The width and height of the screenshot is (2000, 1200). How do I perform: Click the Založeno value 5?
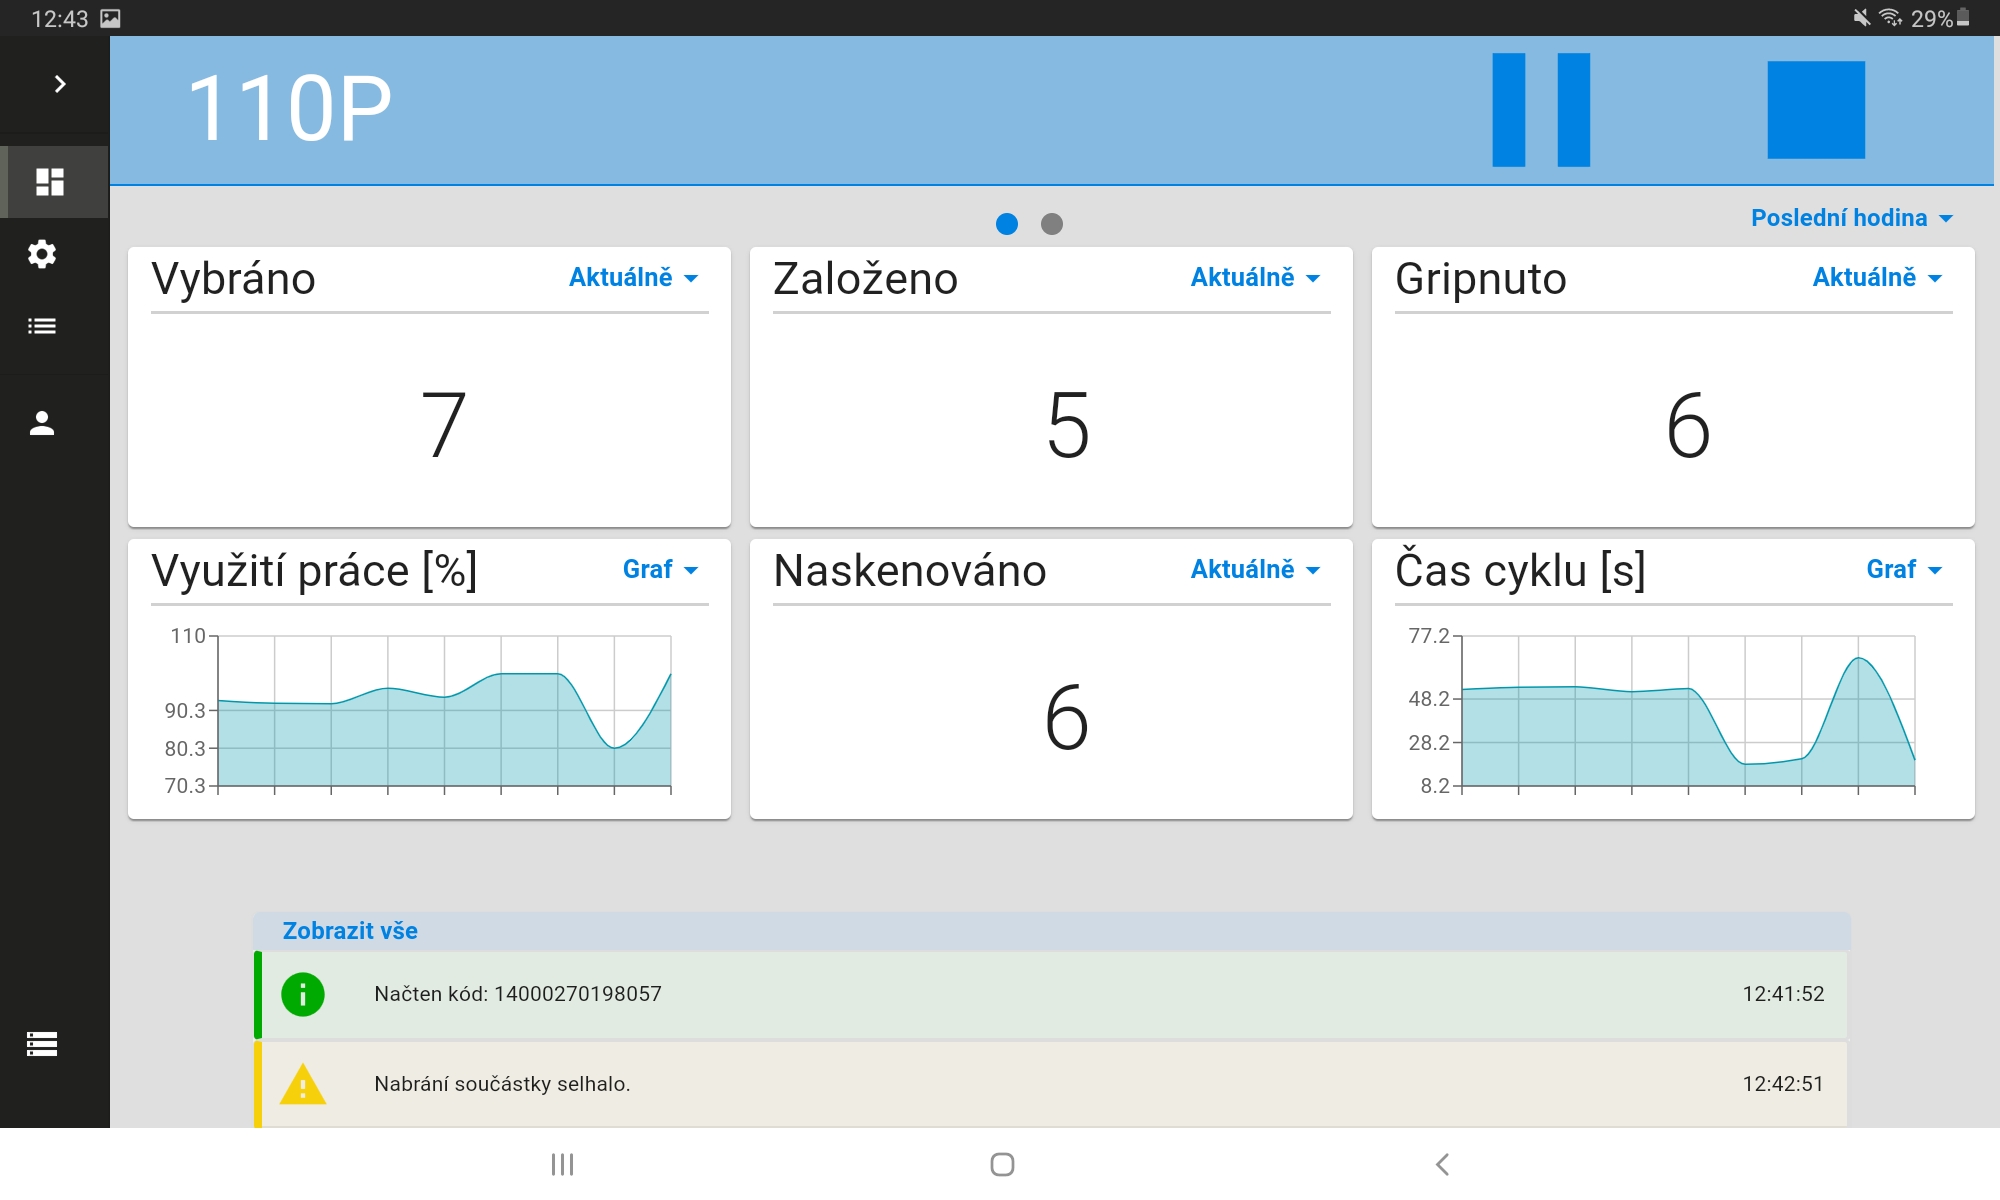[1067, 425]
